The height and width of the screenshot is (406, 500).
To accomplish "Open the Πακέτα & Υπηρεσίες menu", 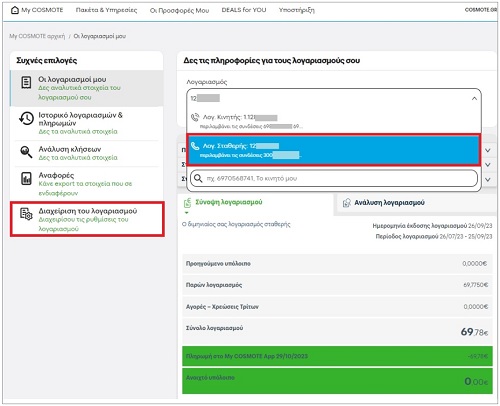I will click(x=106, y=10).
